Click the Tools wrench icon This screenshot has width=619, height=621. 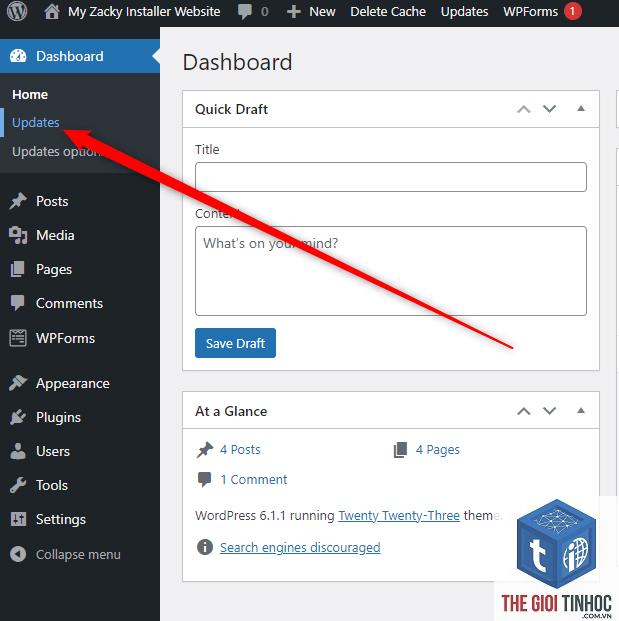(18, 485)
